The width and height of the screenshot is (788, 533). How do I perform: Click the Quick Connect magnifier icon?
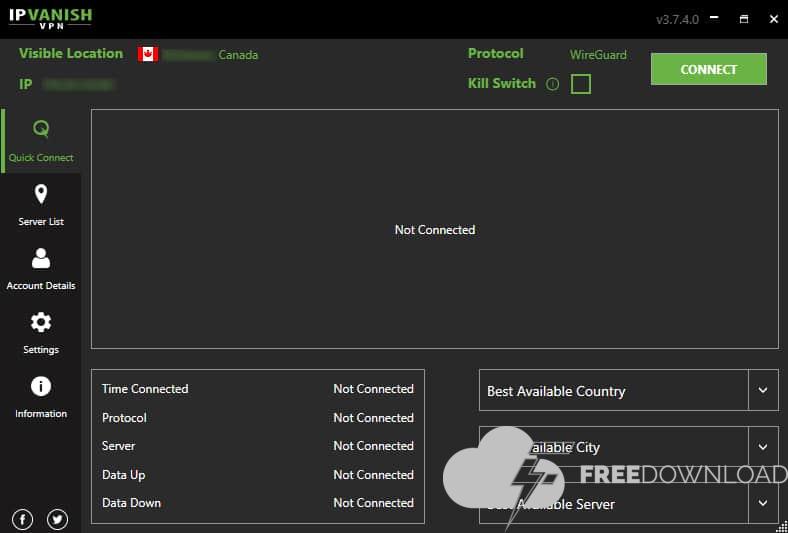(x=41, y=129)
